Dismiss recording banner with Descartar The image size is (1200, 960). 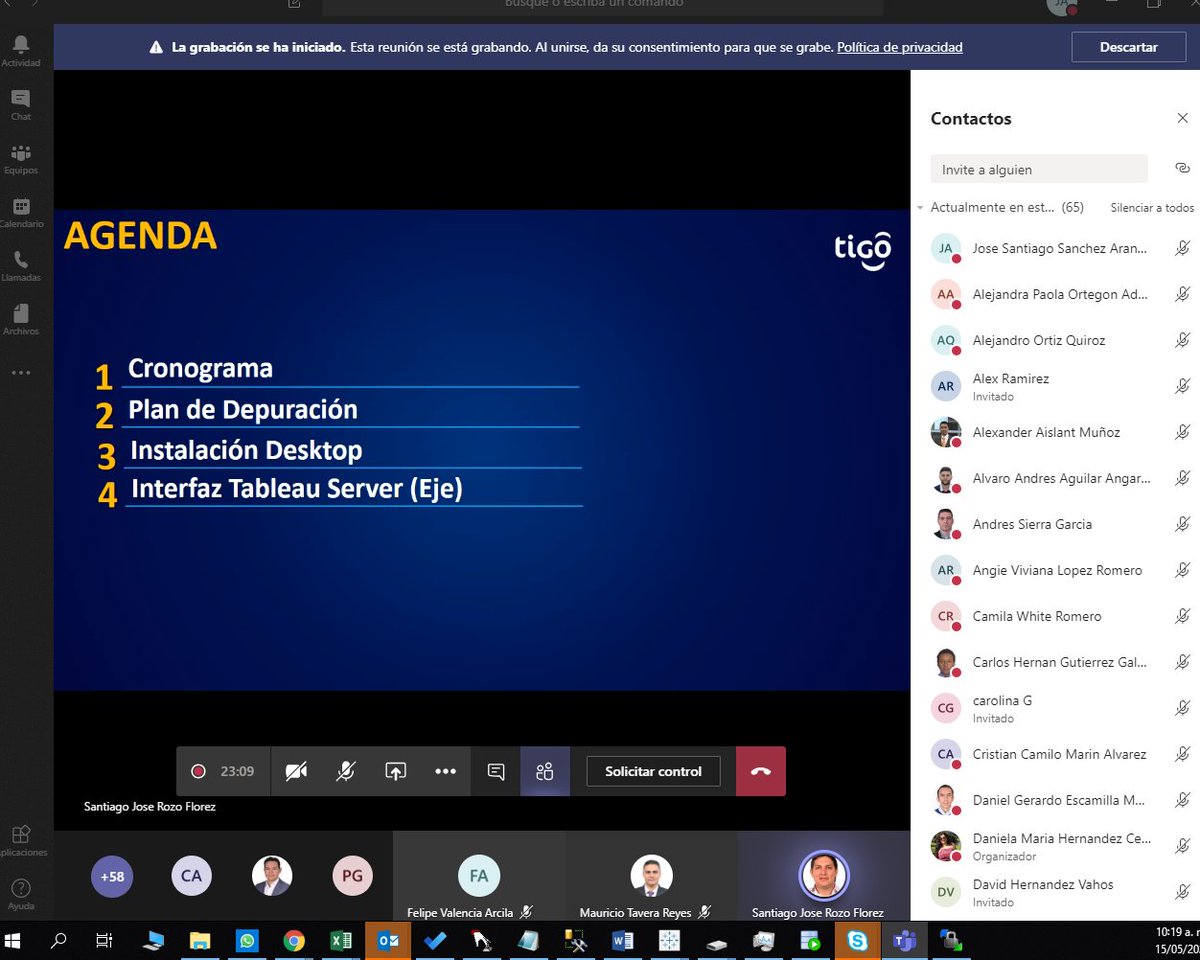(x=1129, y=47)
